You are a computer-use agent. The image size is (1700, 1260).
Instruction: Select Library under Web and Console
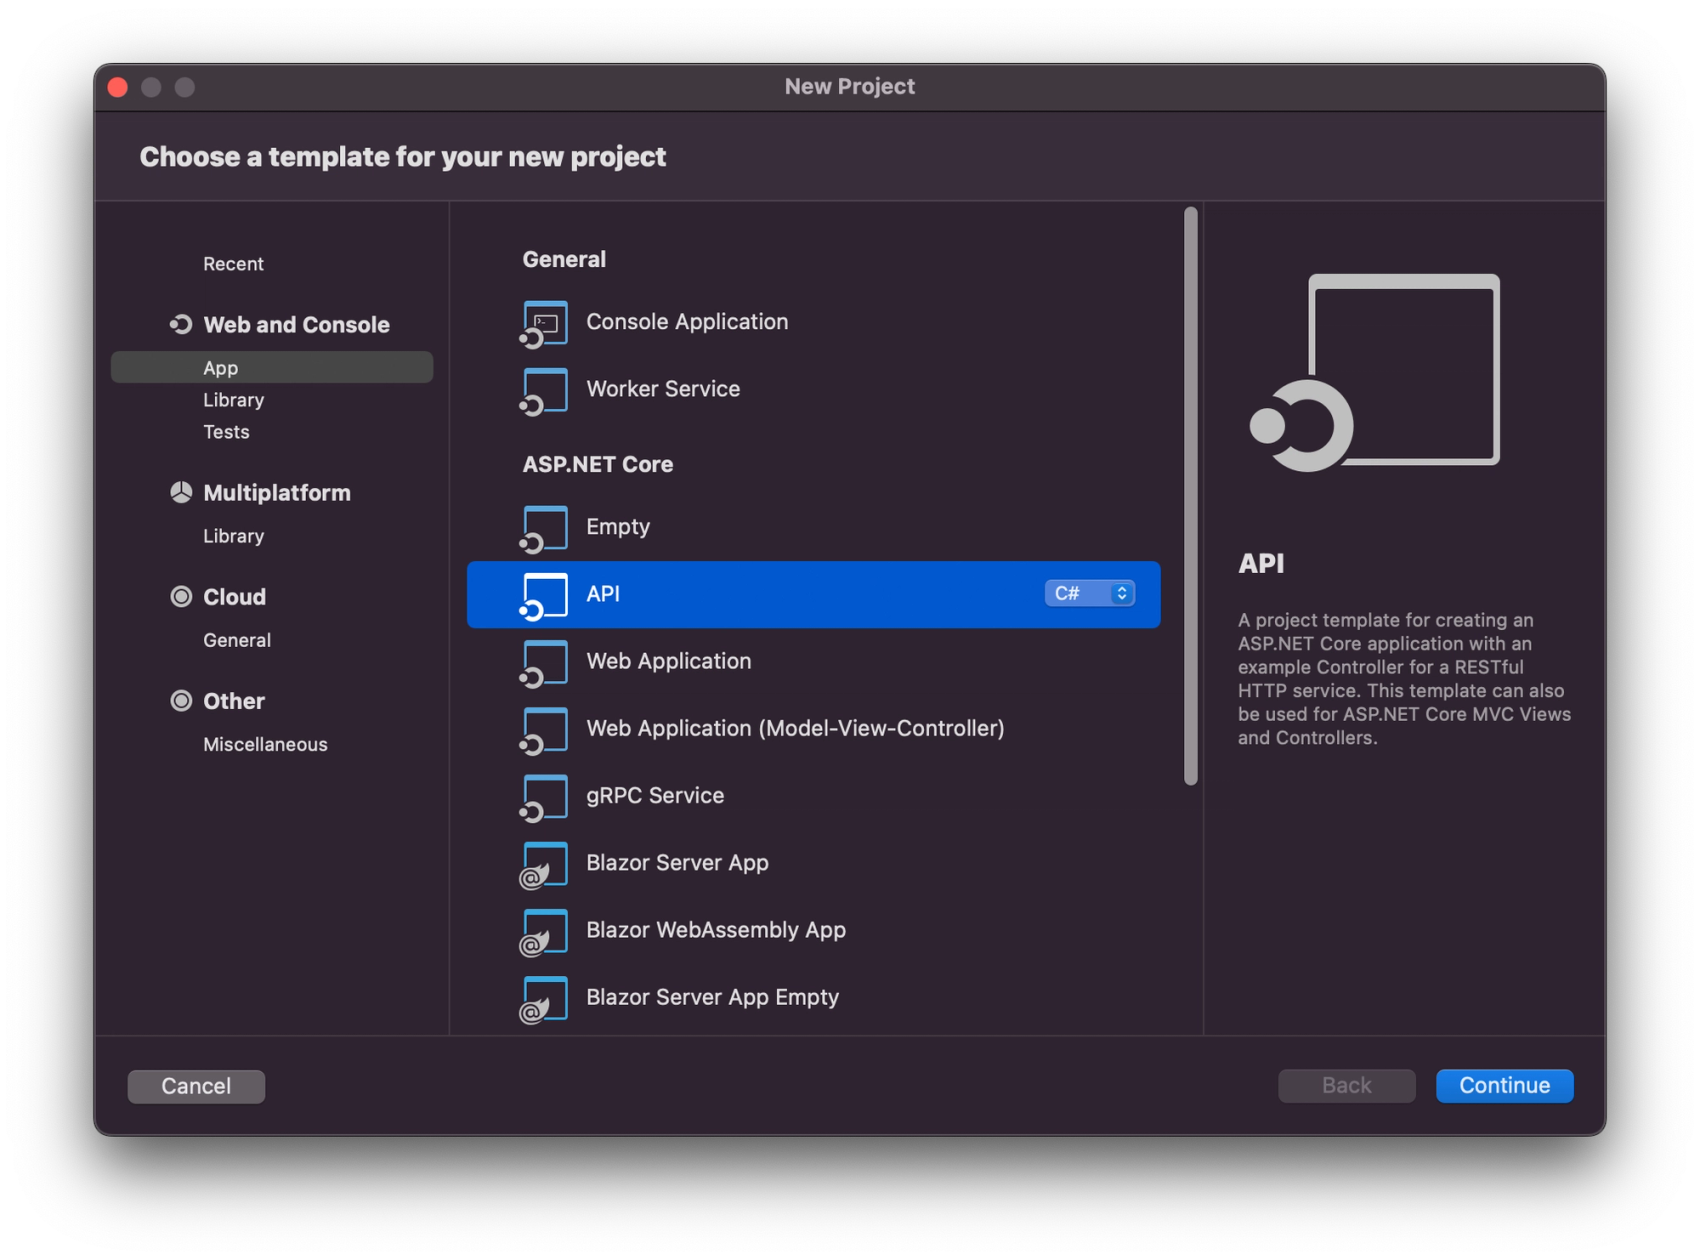233,399
